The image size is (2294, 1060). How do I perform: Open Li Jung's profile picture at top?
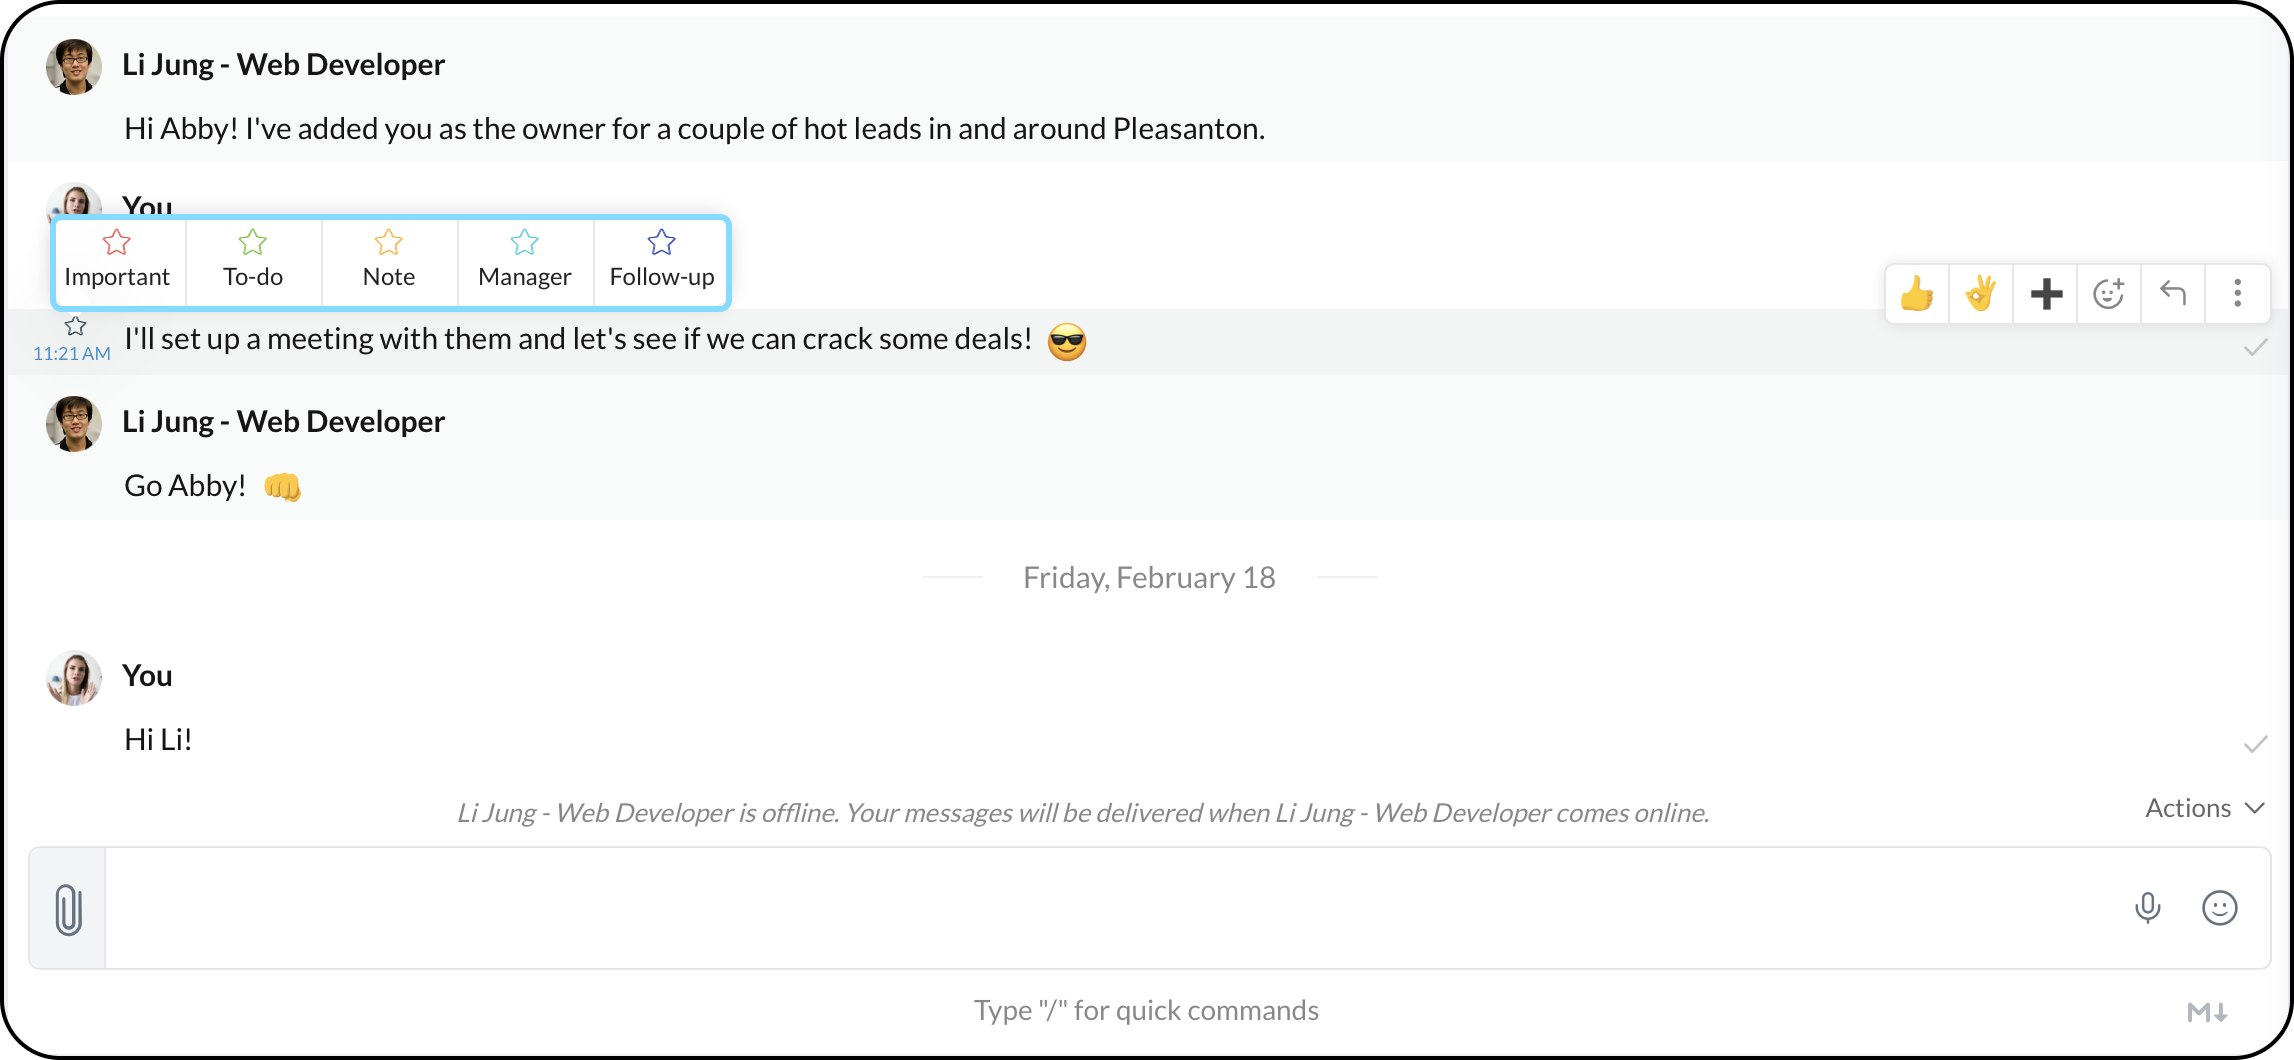point(74,67)
